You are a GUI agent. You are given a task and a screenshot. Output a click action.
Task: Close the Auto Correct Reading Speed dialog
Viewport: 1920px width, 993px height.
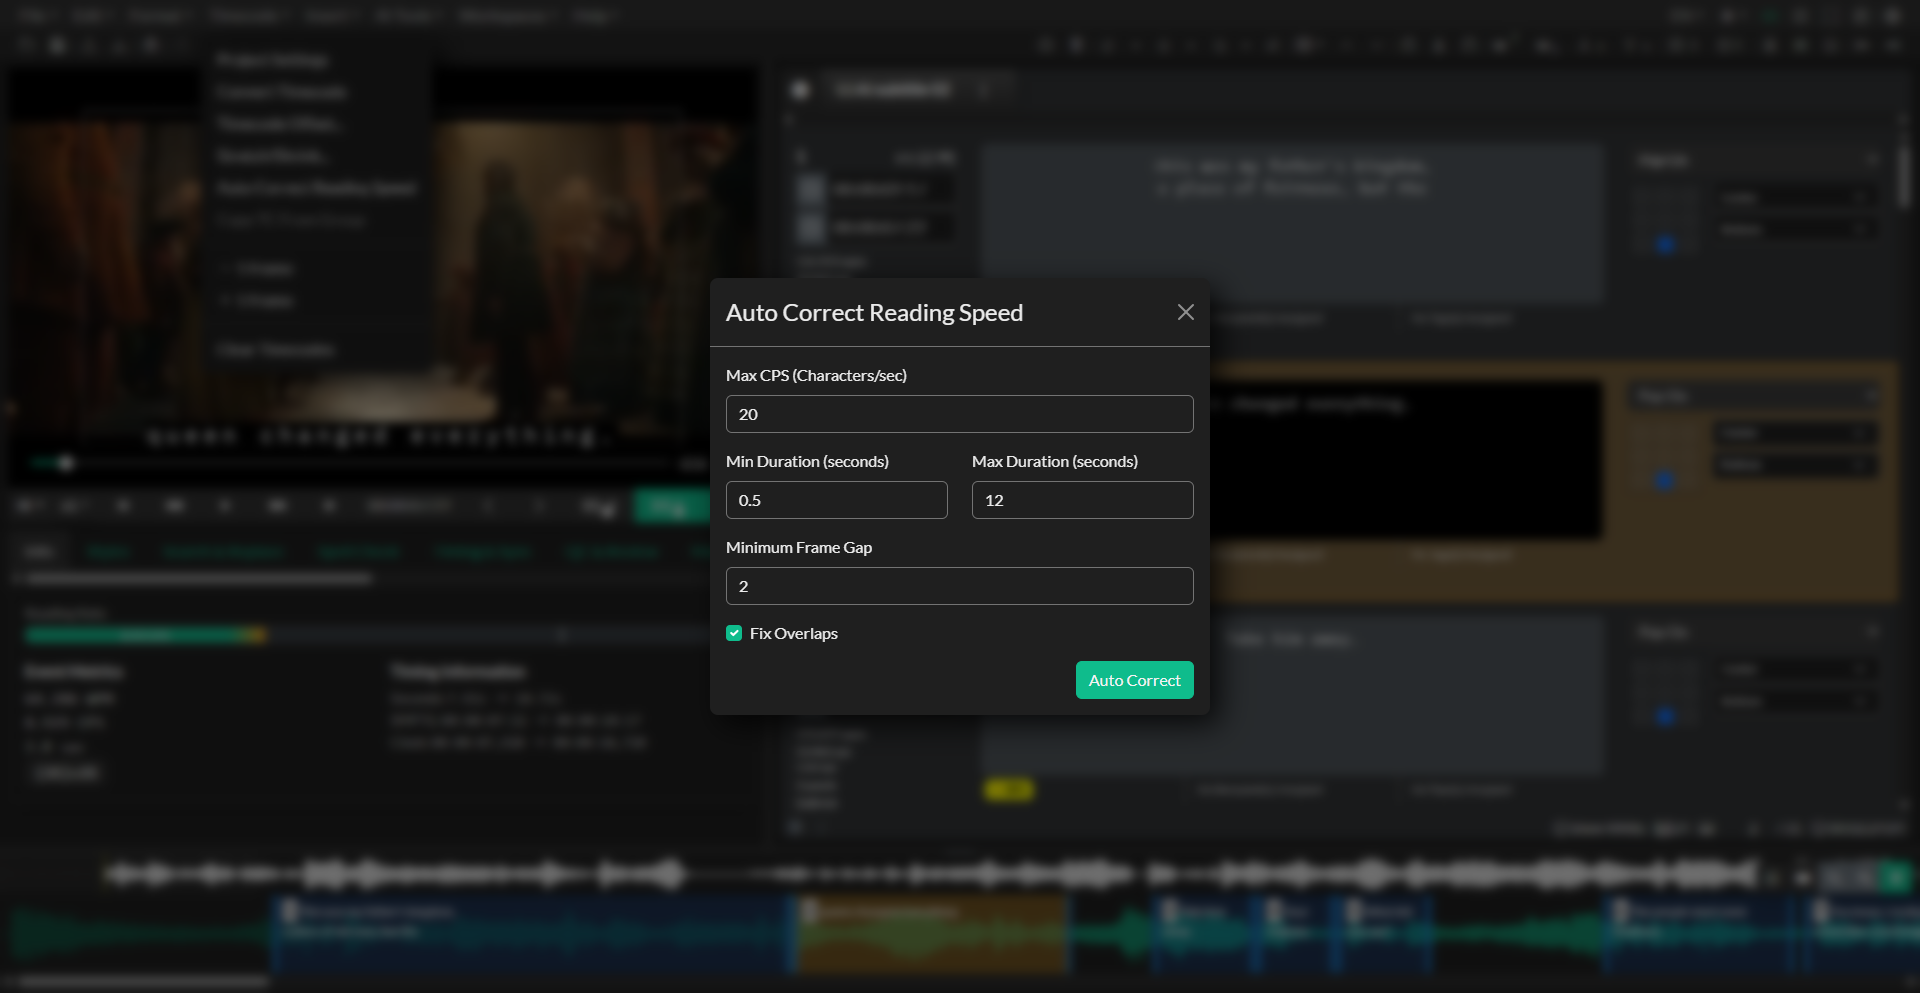coord(1185,312)
